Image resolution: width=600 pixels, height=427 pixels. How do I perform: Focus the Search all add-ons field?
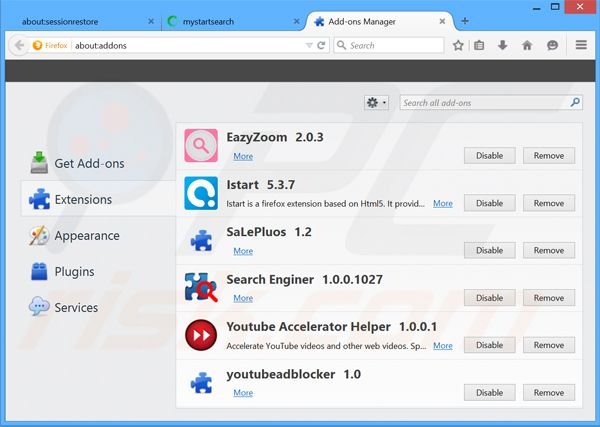(491, 103)
